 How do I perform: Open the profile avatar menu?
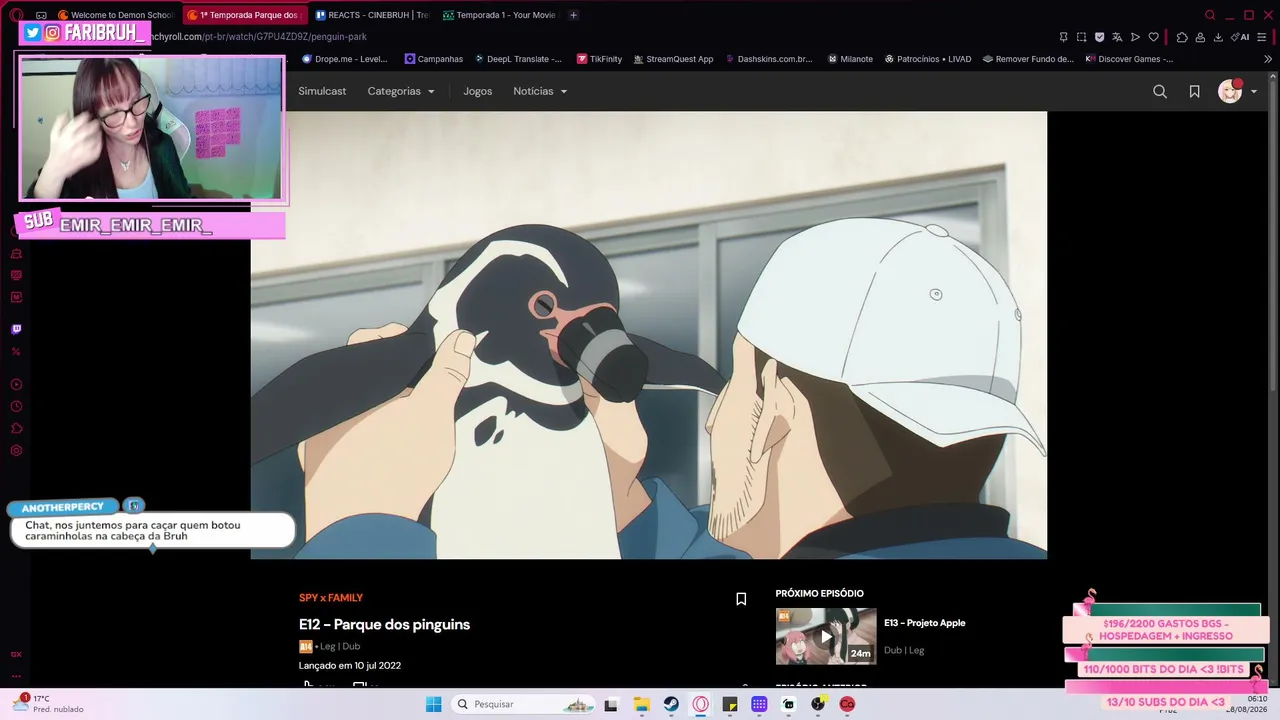click(x=1237, y=92)
